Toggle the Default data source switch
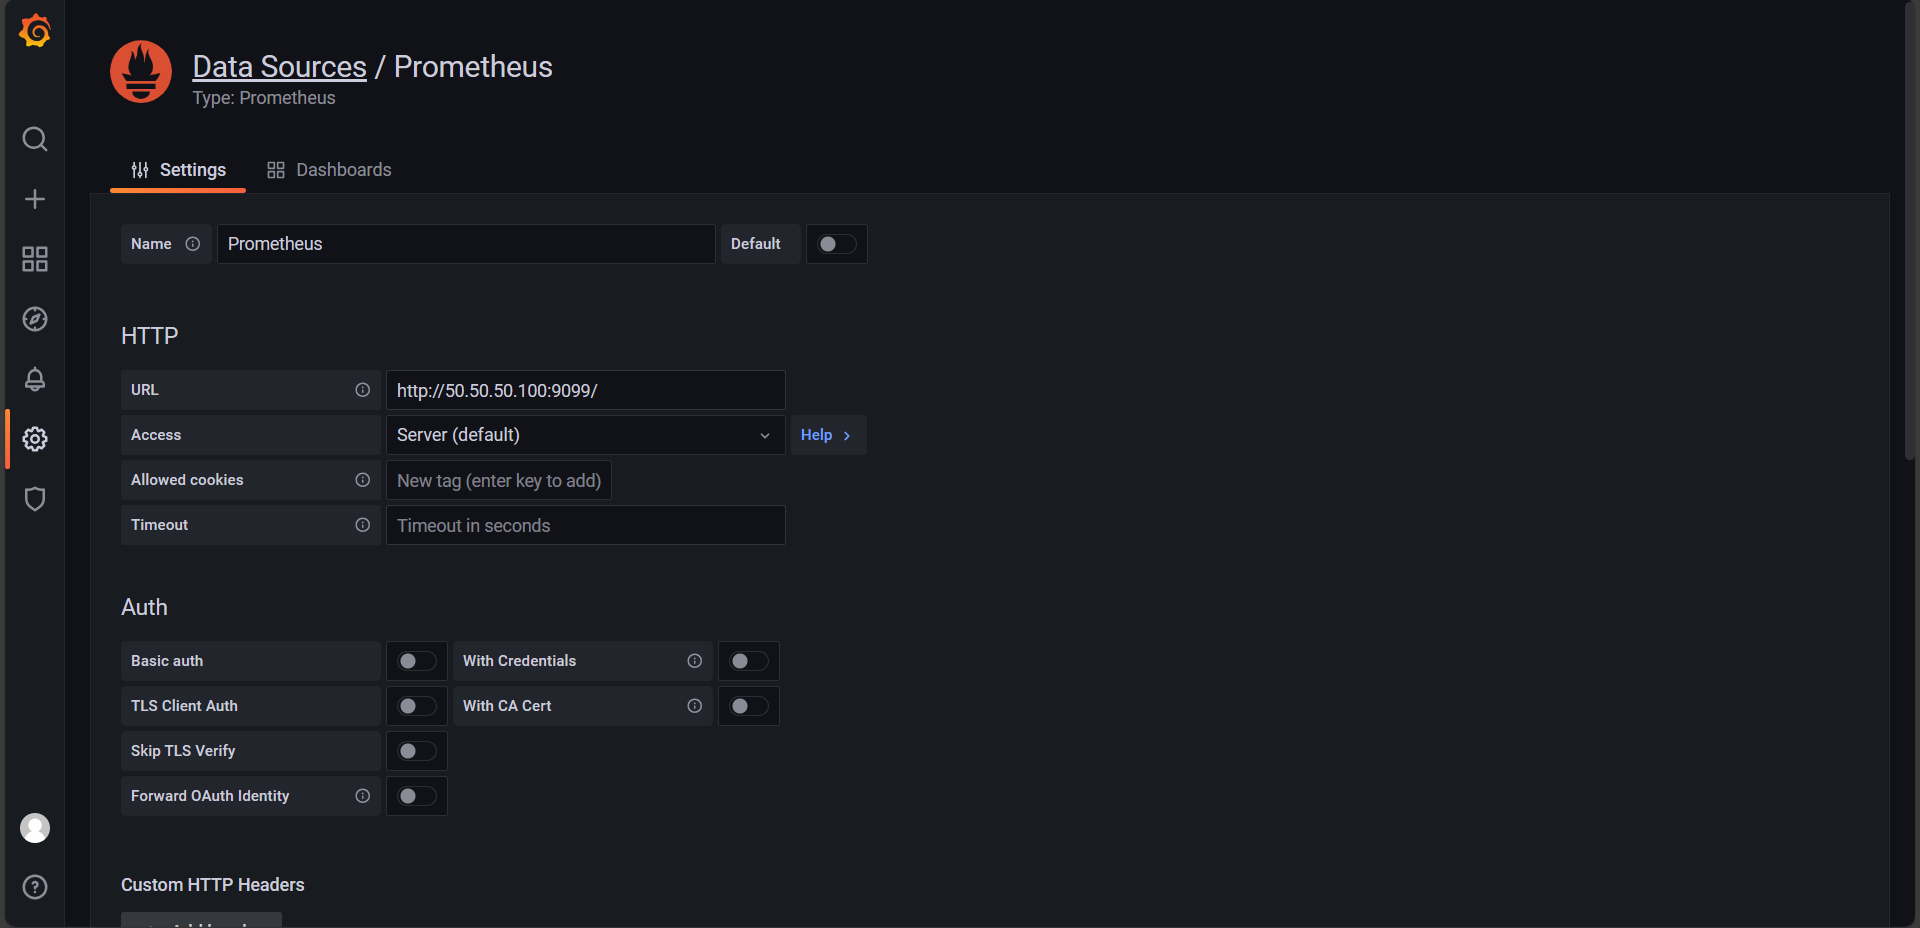Screen dimensions: 1920x928 (837, 244)
